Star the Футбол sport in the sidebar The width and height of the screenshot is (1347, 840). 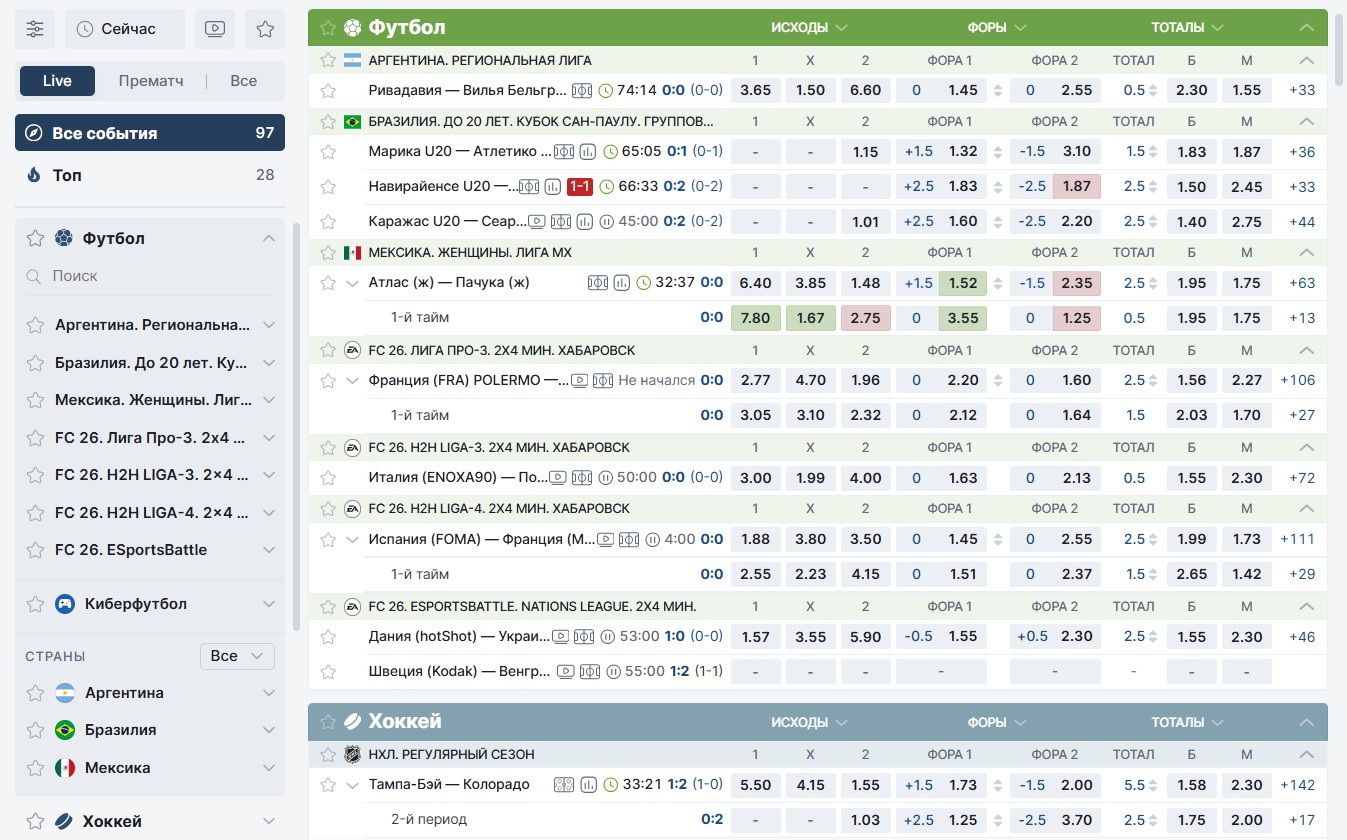[35, 238]
